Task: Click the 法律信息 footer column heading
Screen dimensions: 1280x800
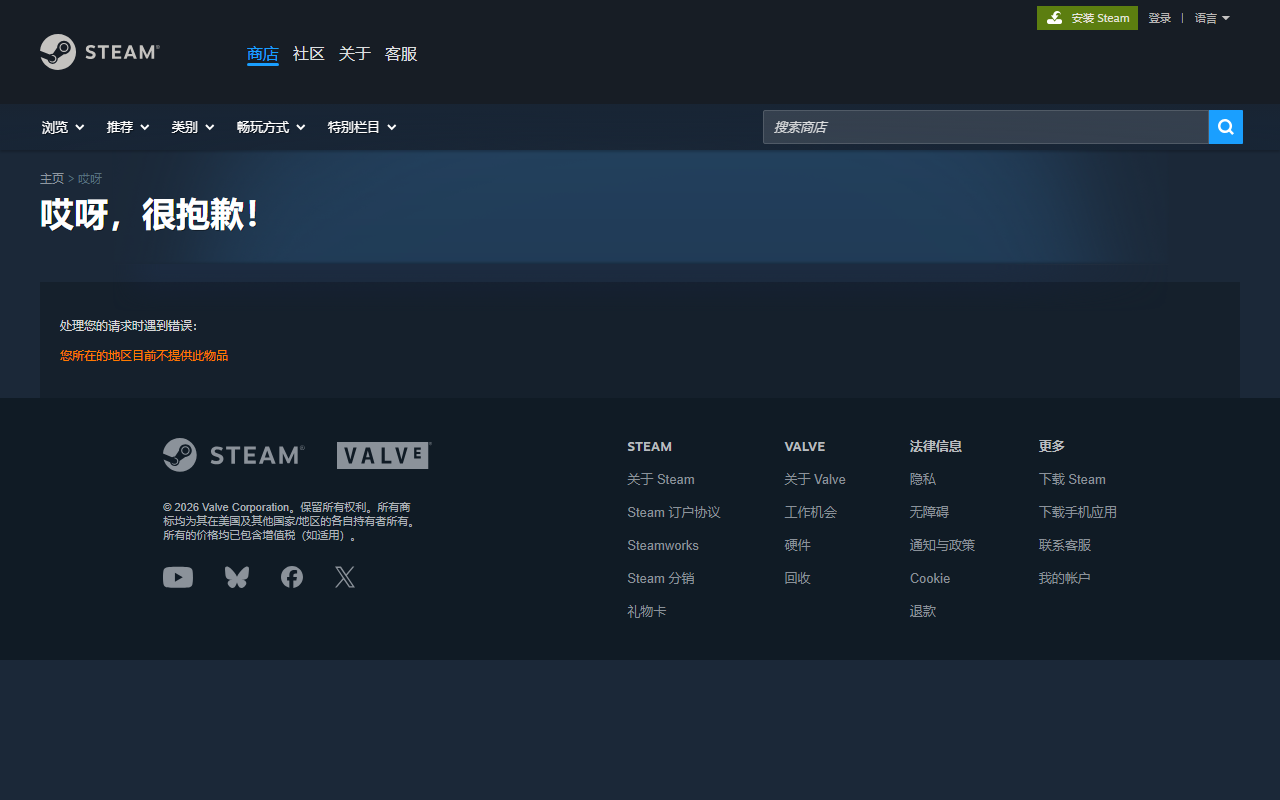Action: pos(936,447)
